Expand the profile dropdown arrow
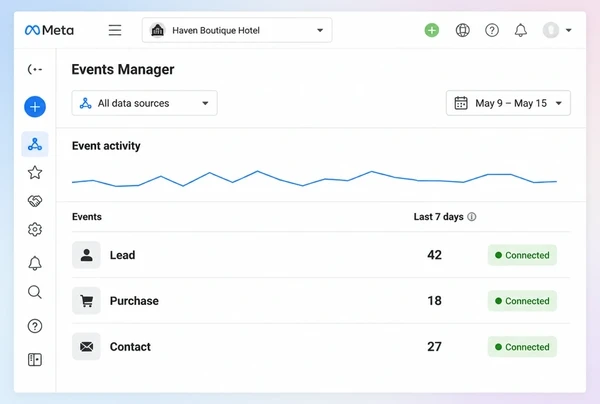 [x=569, y=30]
